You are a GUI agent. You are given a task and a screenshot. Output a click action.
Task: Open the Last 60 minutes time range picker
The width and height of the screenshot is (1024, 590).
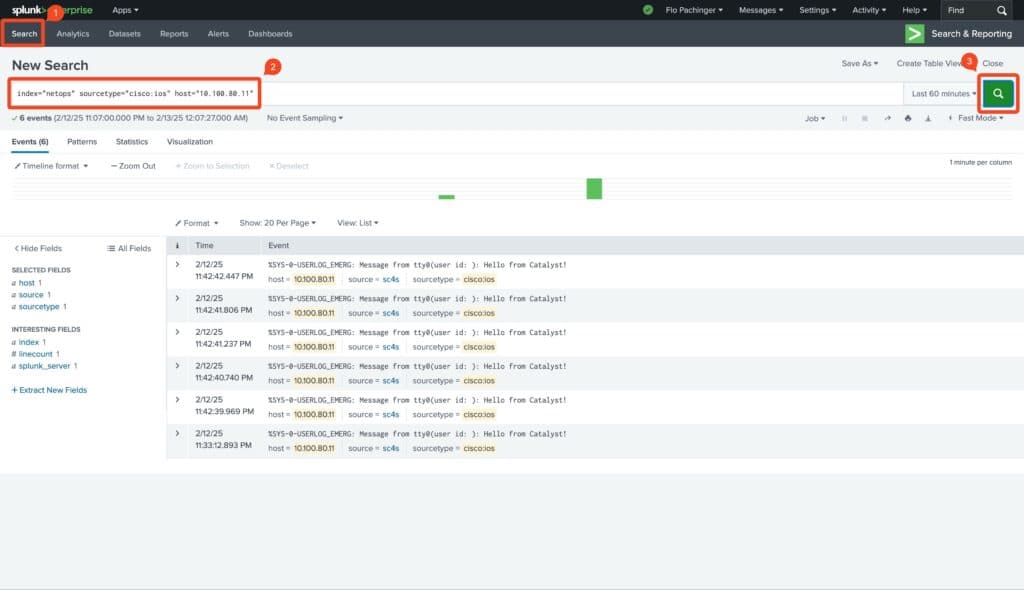[944, 93]
